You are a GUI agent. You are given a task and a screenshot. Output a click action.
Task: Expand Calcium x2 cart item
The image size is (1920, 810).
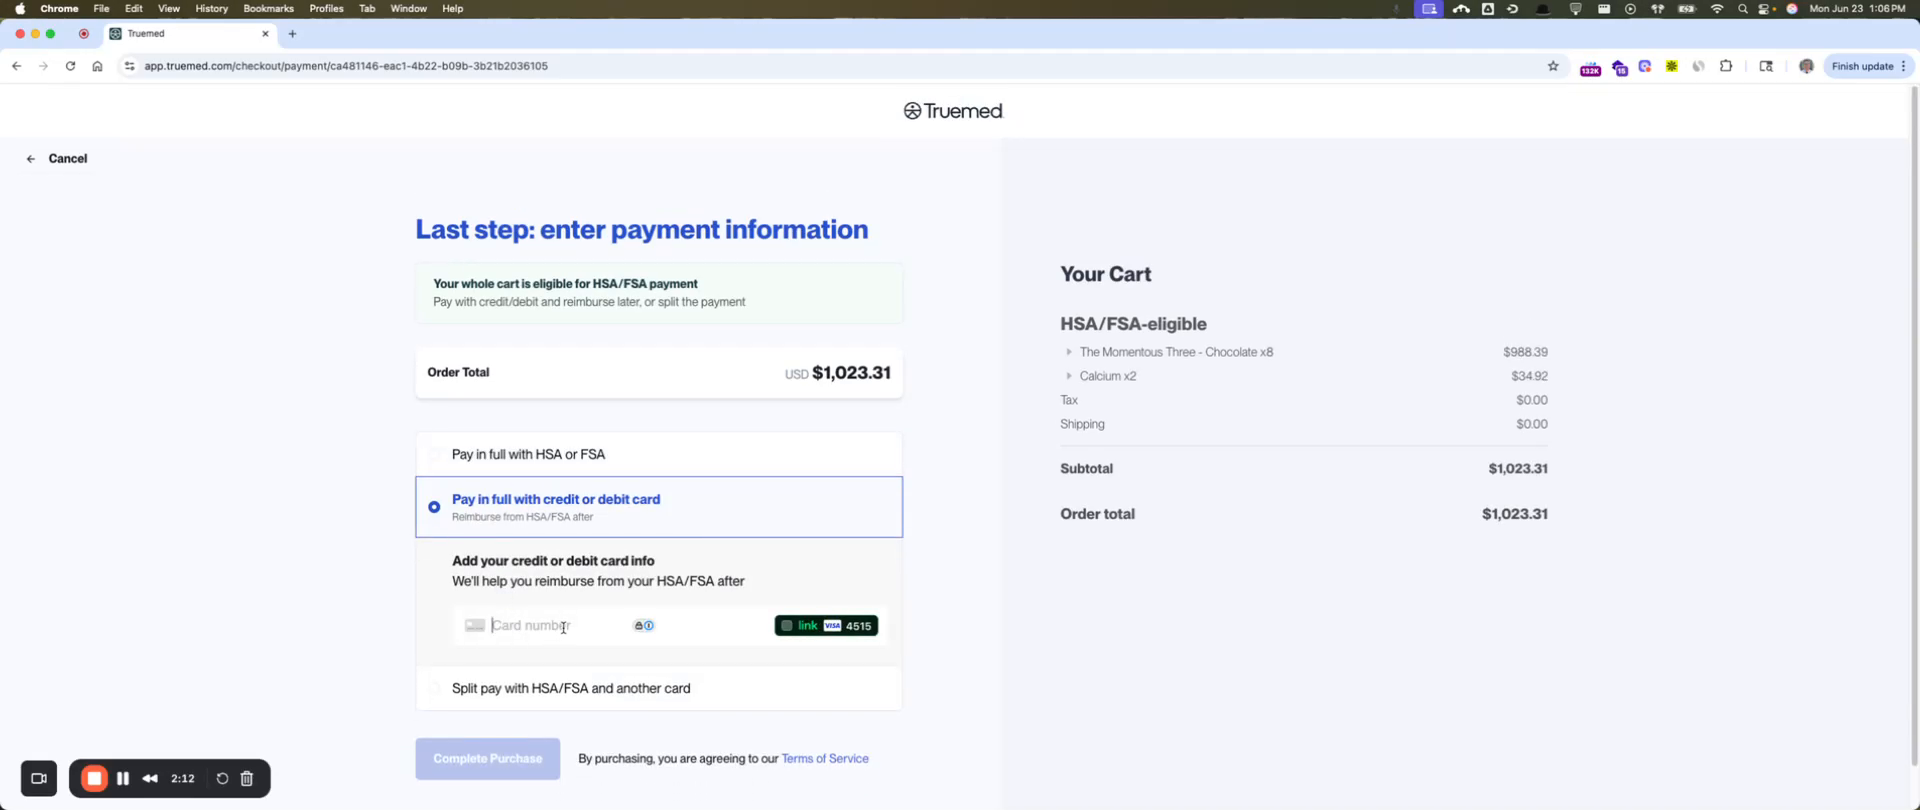[x=1068, y=376]
